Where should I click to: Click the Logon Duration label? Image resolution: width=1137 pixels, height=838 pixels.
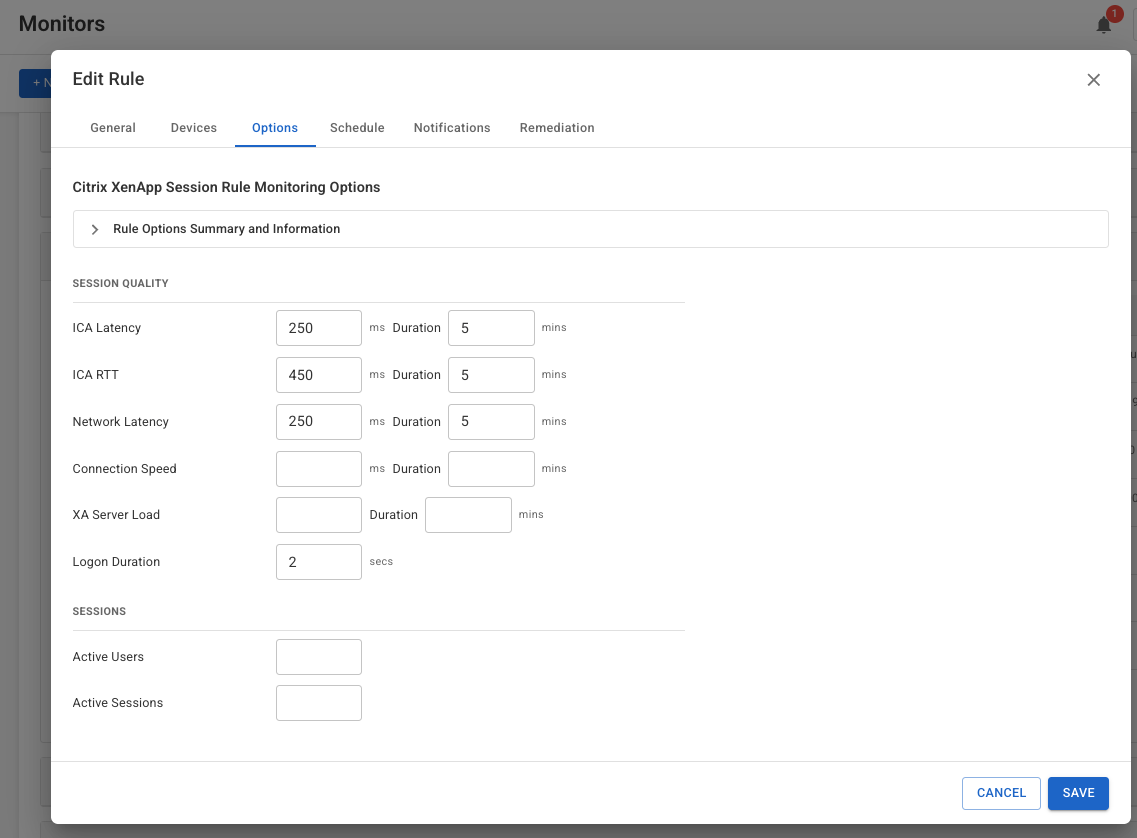pos(116,562)
